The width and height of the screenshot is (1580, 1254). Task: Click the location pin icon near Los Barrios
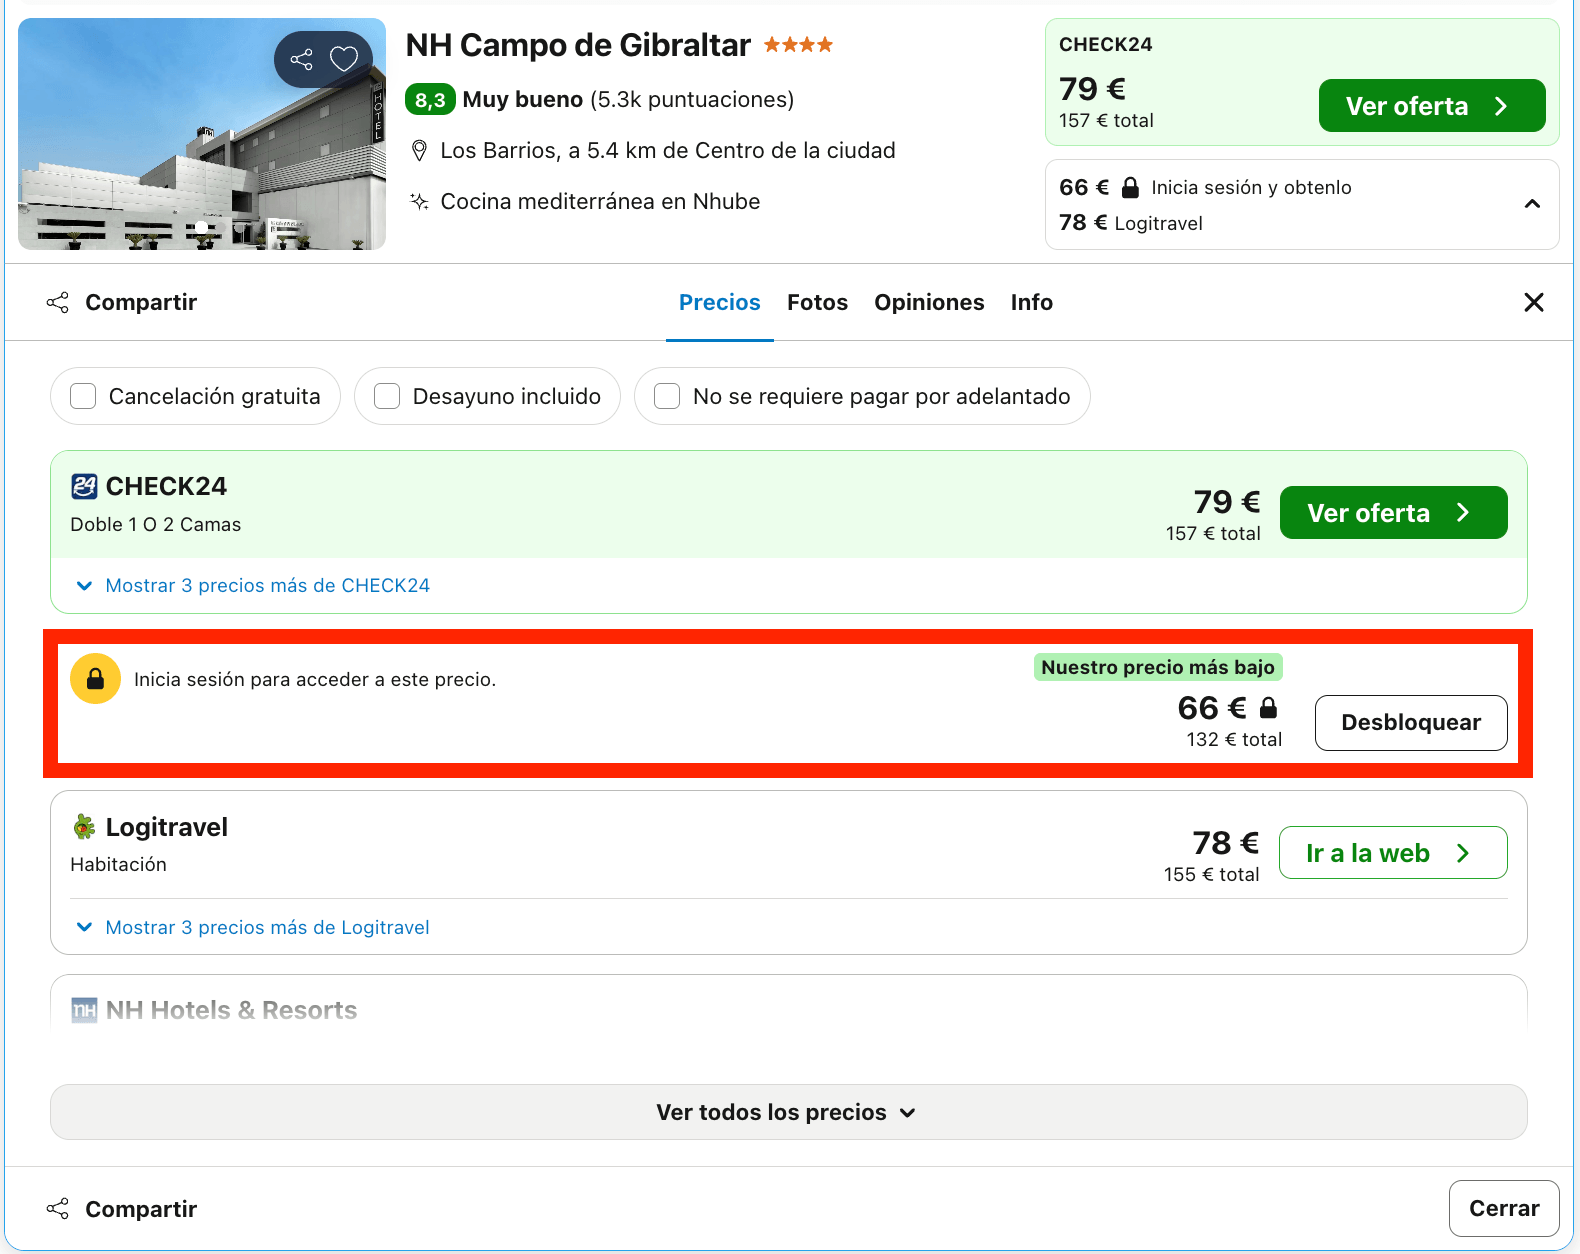[419, 151]
